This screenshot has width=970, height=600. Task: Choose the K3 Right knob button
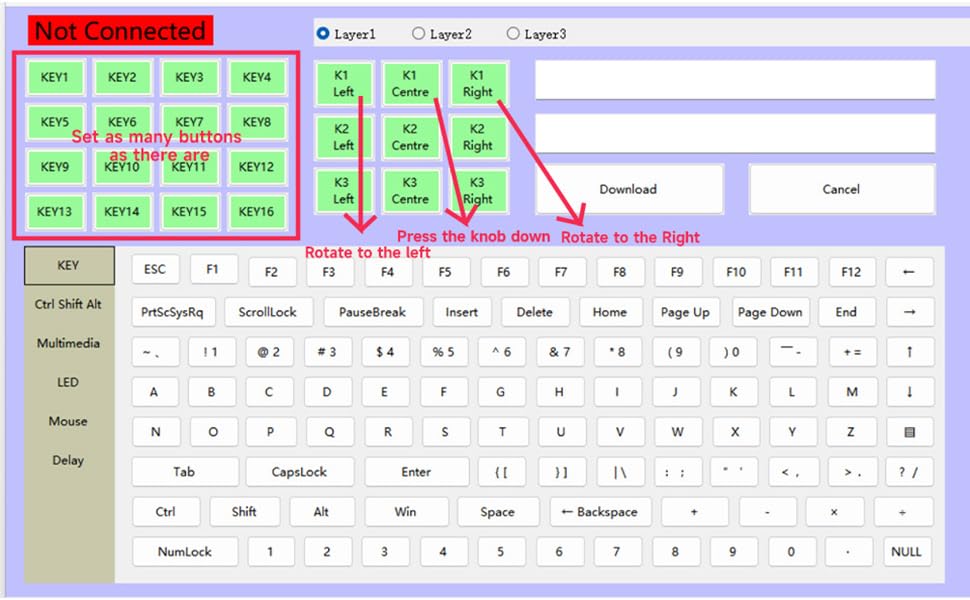[x=478, y=190]
